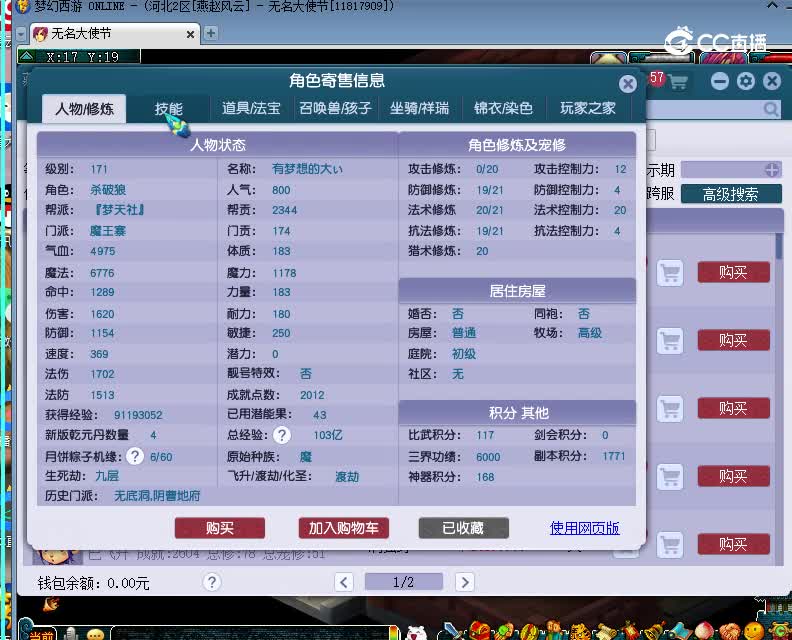
Task: Click the tiger pet icon in game toolbar
Action: (x=579, y=631)
